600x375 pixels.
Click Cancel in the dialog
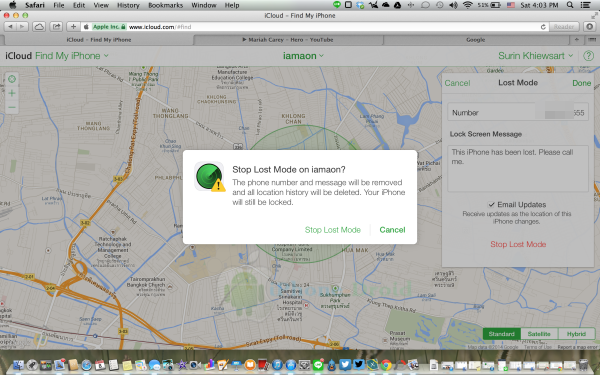392,230
